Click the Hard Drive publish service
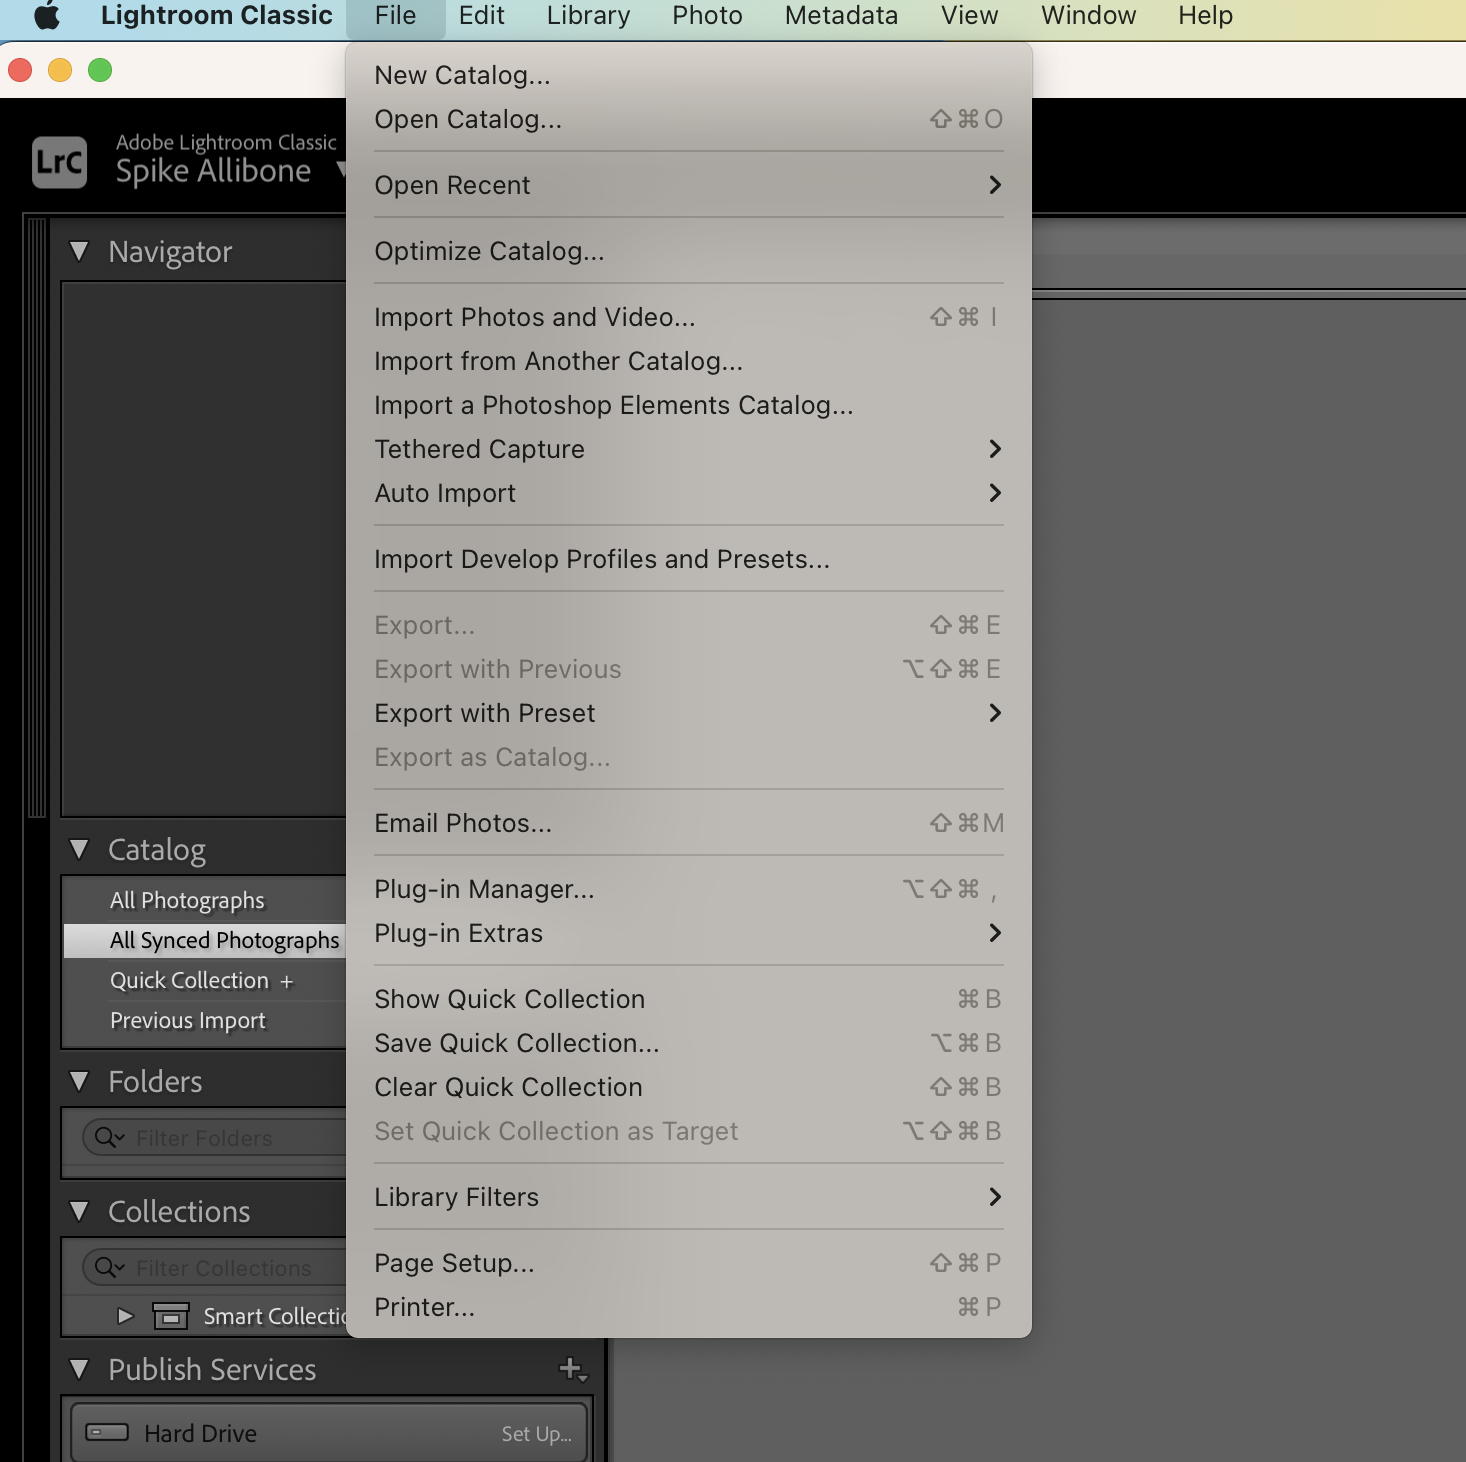This screenshot has width=1466, height=1462. point(330,1433)
